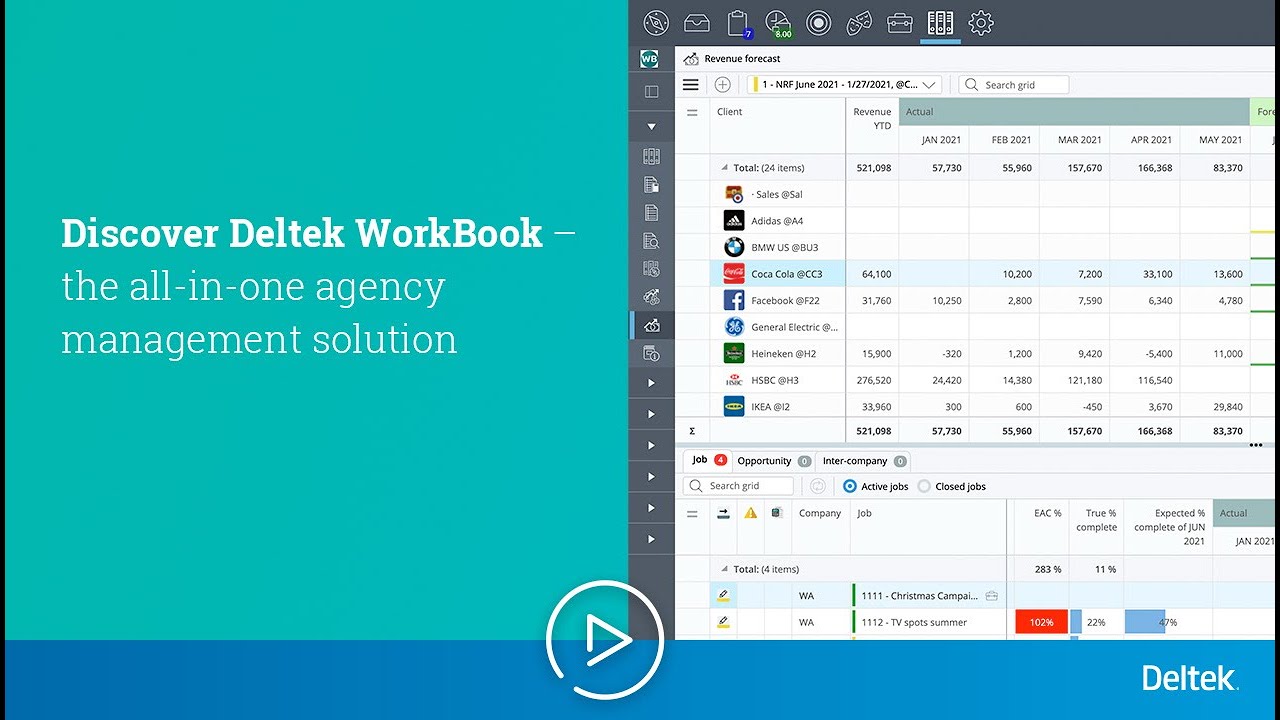1280x720 pixels.
Task: Open the NRF June 2021 forecast dropdown
Action: [845, 85]
